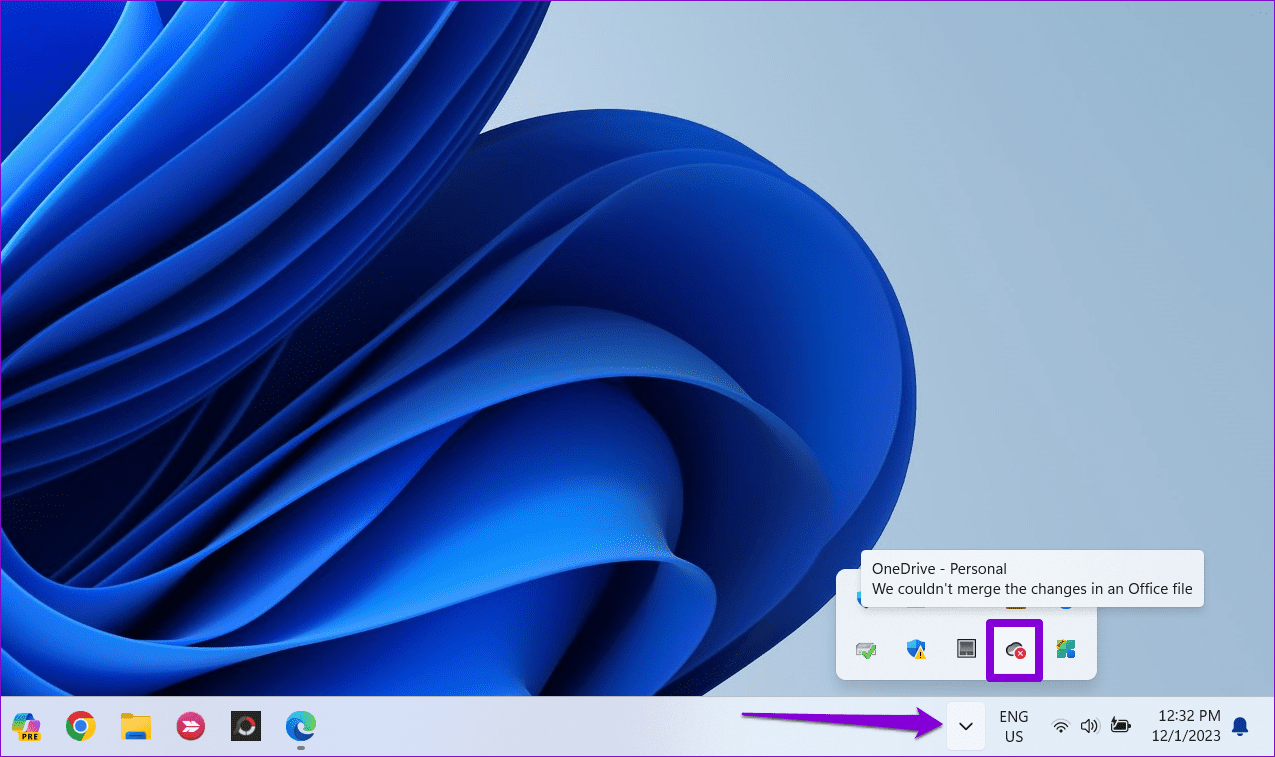Click the touch keyboard tray icon
This screenshot has width=1275, height=757.
click(x=965, y=649)
